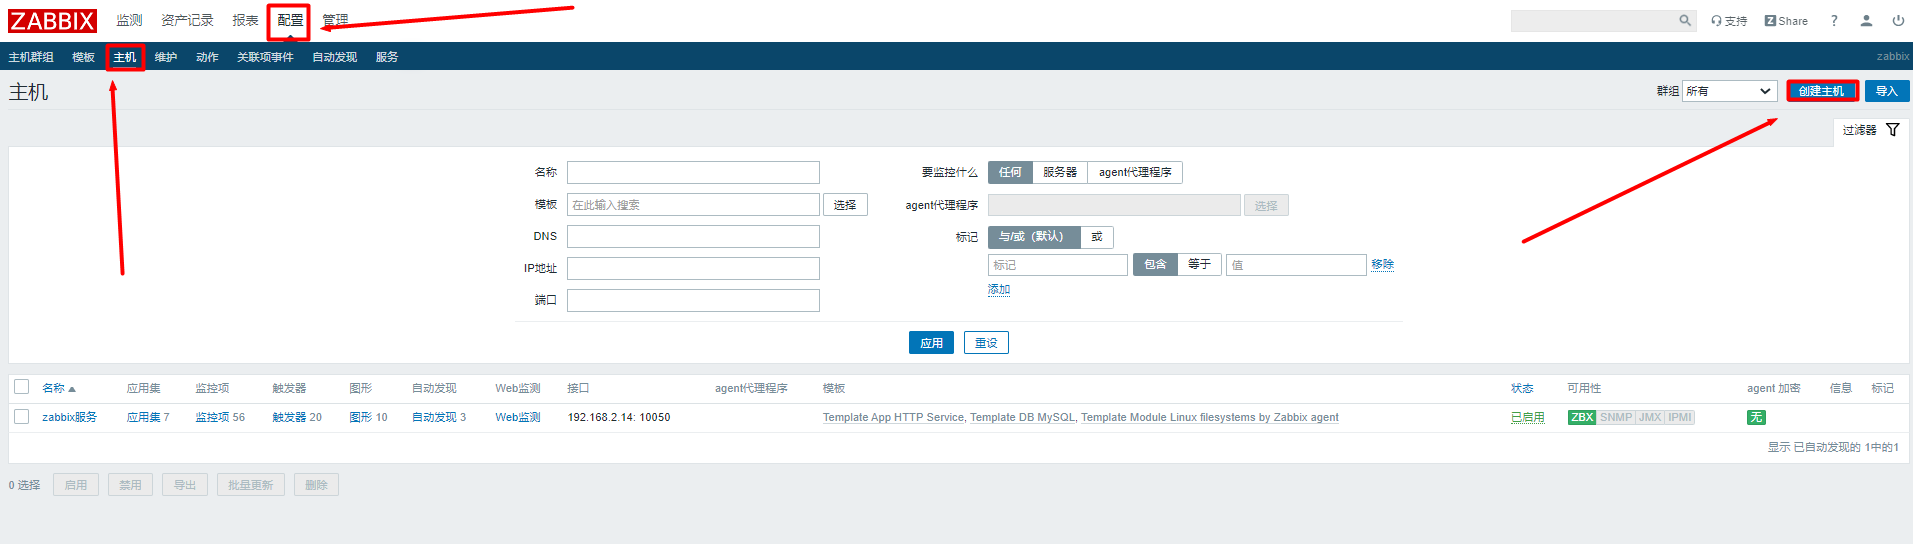Screen dimensions: 1913x544
Task: Open the help question mark icon
Action: pyautogui.click(x=1834, y=21)
